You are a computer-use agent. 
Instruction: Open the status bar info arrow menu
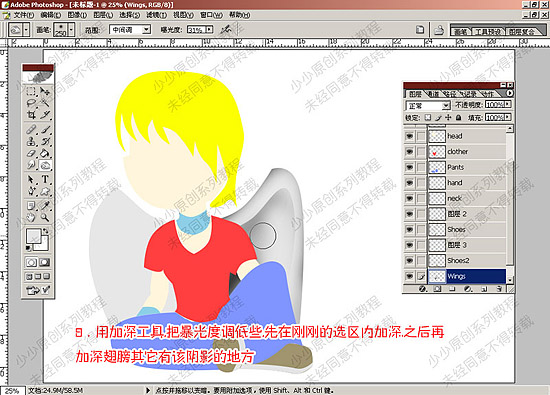pyautogui.click(x=148, y=390)
